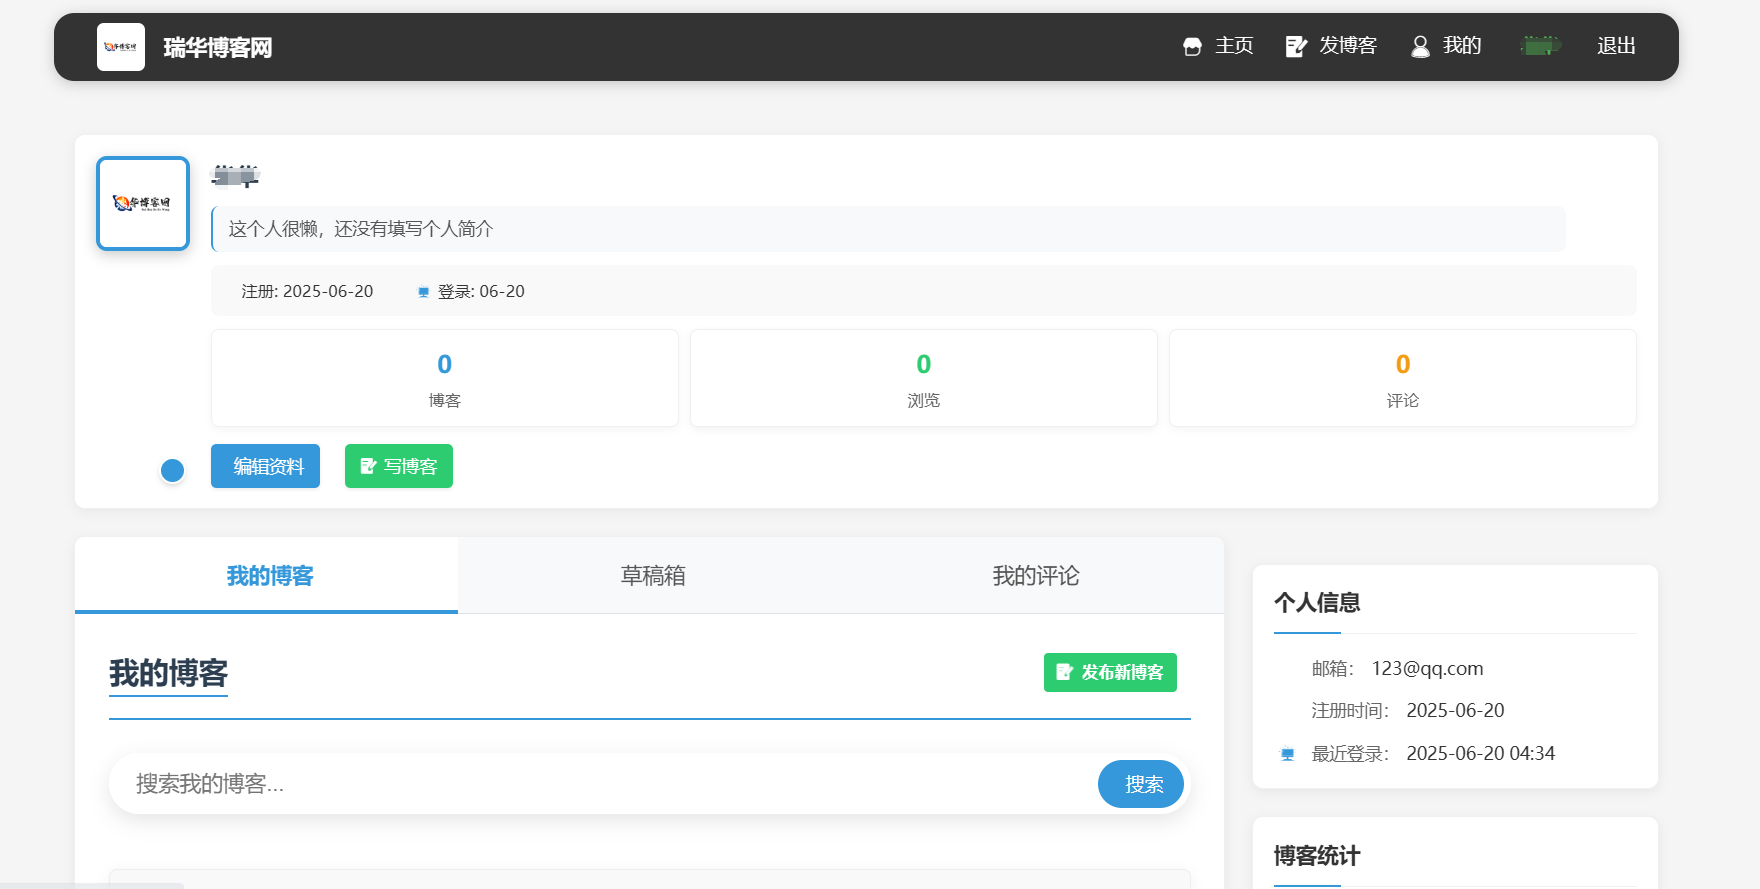The image size is (1760, 889).
Task: Click the icon next to 最近登录
Action: click(x=1287, y=754)
